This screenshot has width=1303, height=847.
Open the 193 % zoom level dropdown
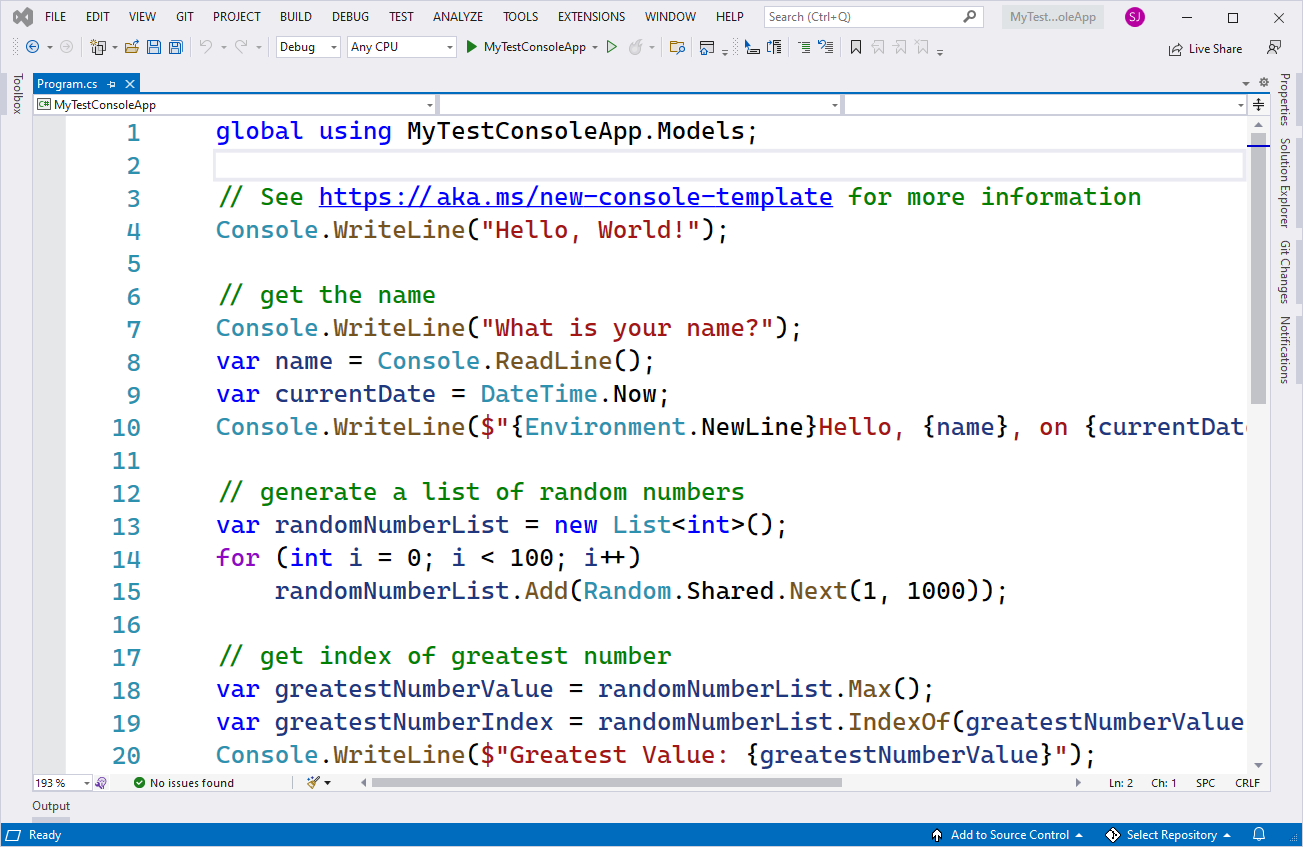[x=86, y=783]
